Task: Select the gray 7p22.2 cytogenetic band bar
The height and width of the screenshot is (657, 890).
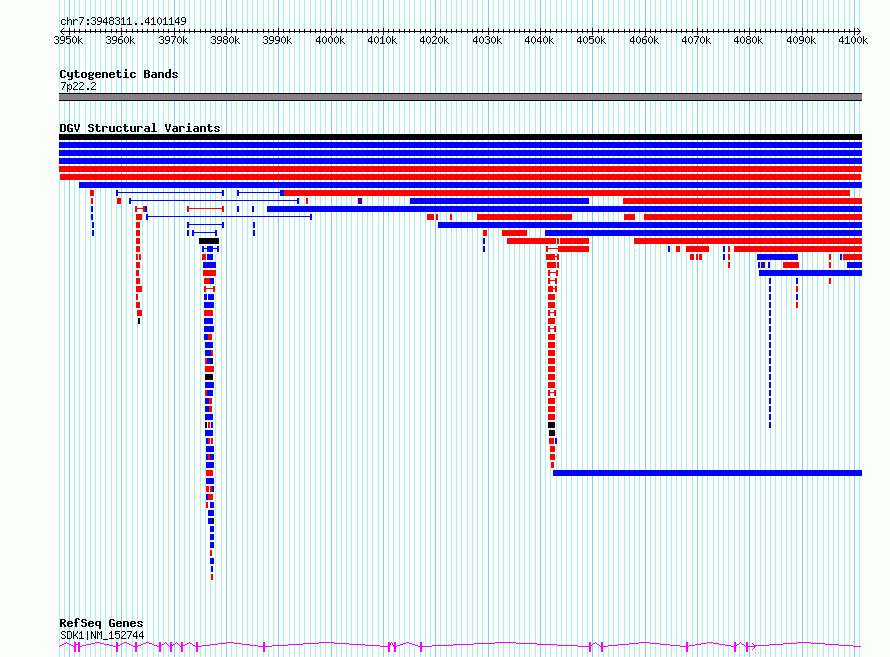Action: click(x=460, y=97)
